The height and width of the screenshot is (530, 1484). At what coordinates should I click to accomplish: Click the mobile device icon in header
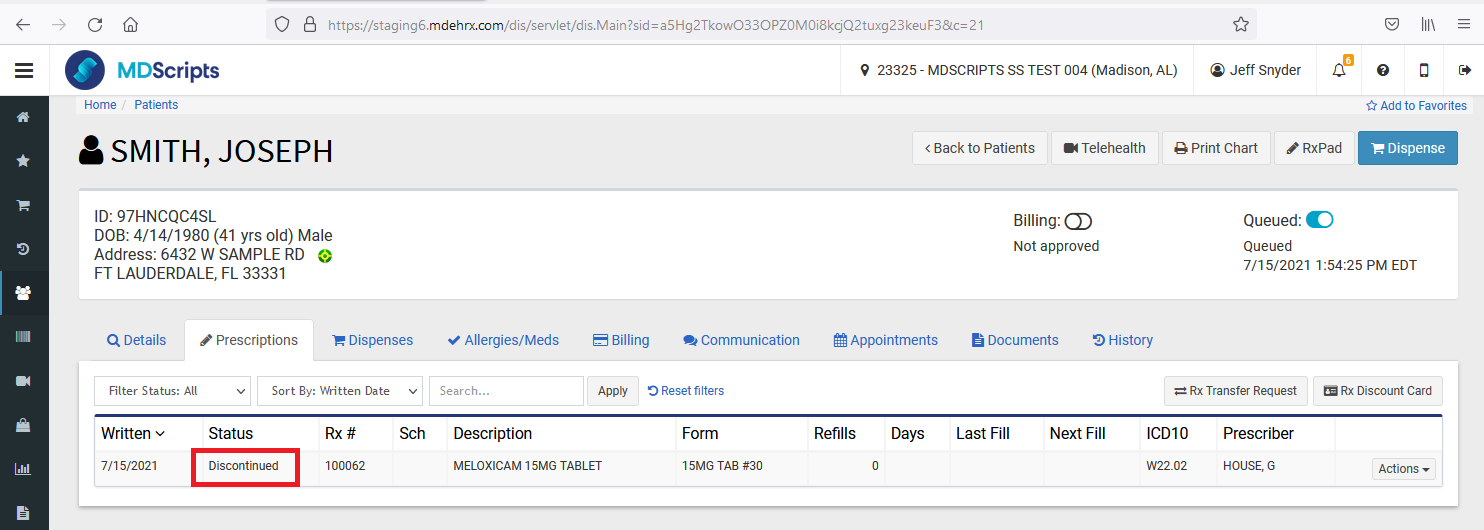click(1424, 70)
